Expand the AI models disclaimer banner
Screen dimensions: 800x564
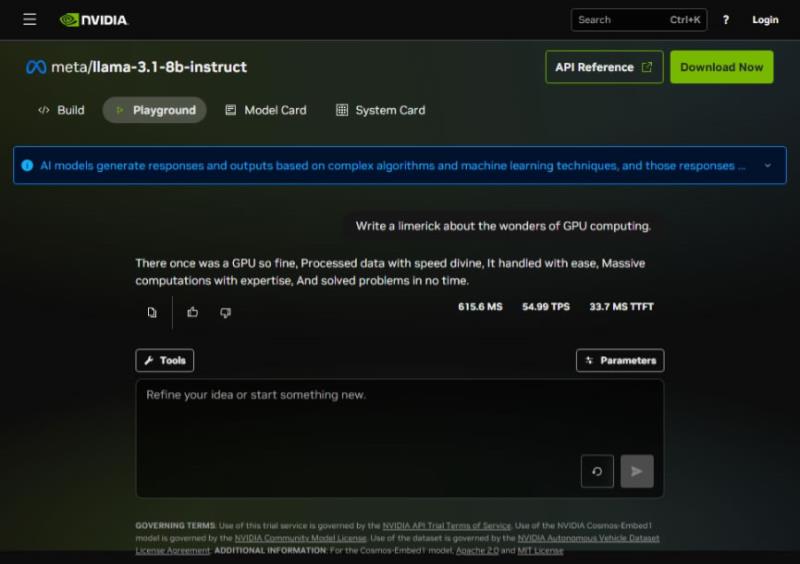[767, 165]
